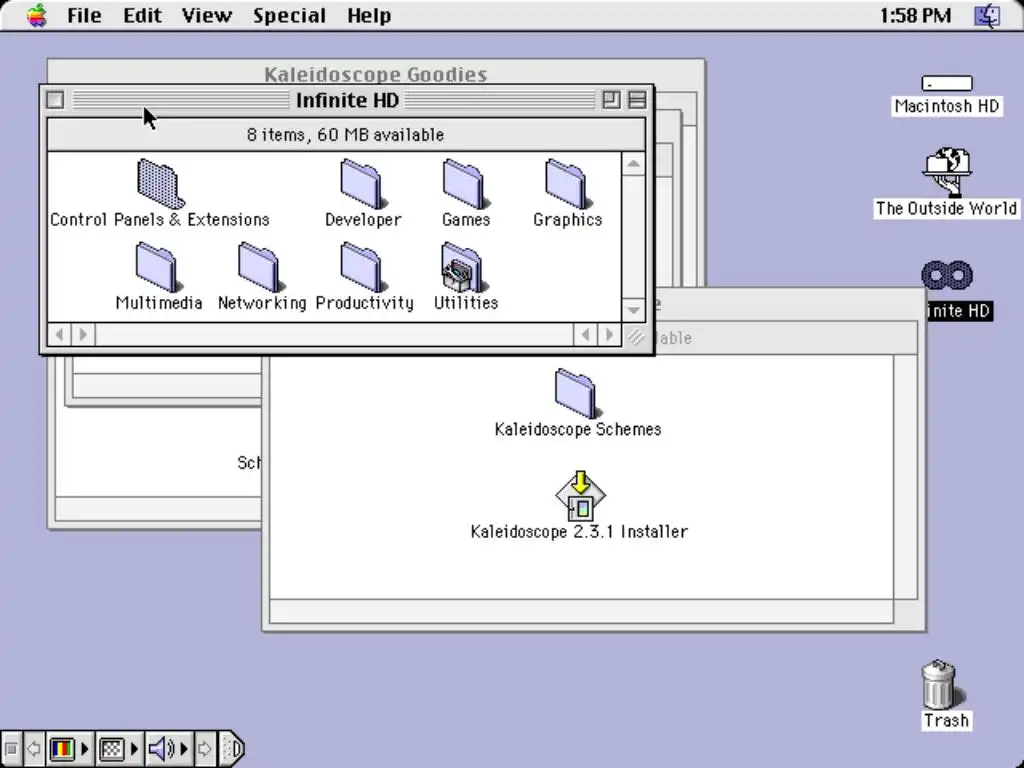This screenshot has height=768, width=1024.
Task: Click the left-end scroll left arrow in Infinite HD
Action: pos(59,335)
